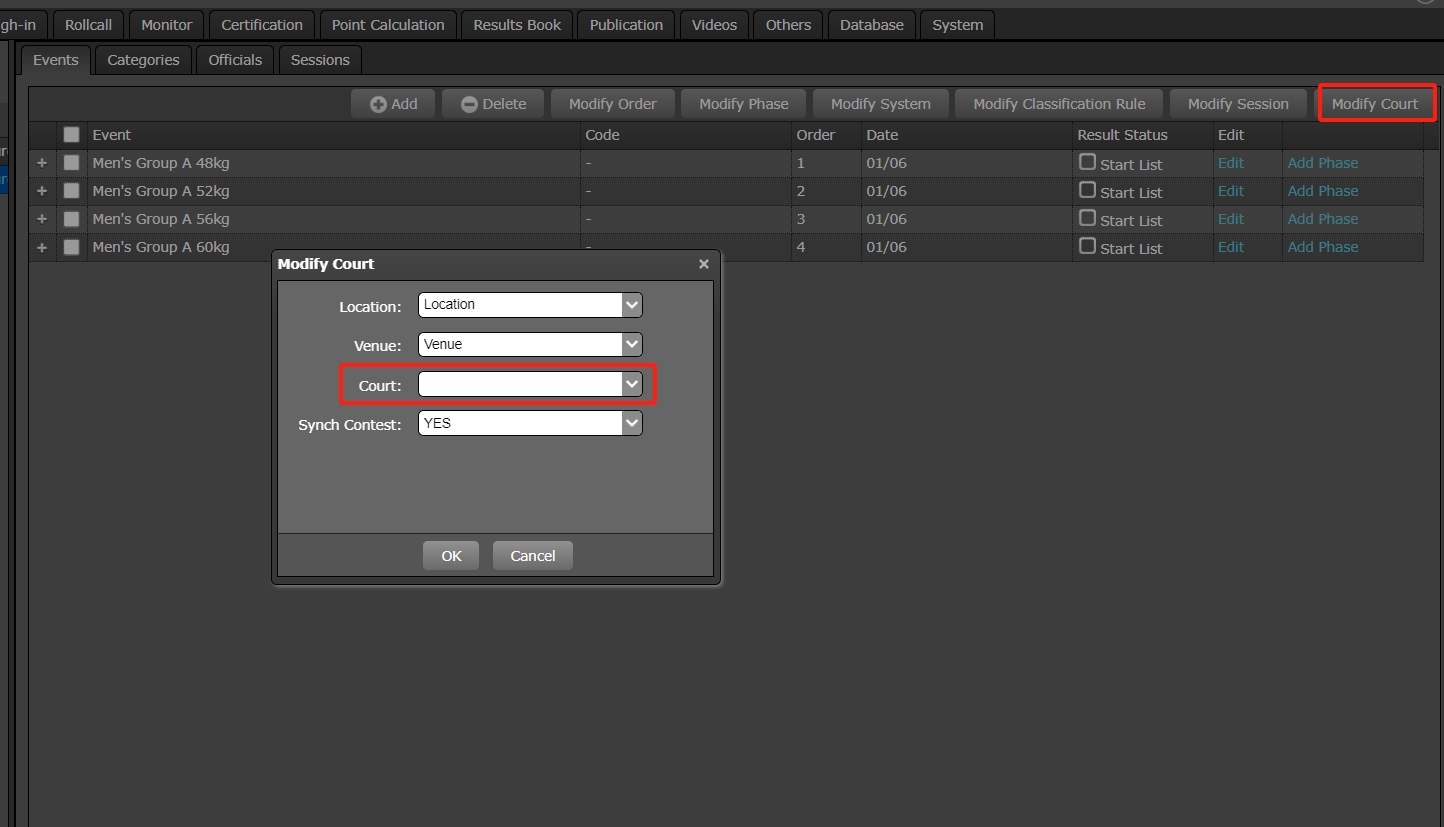This screenshot has width=1444, height=827.
Task: Switch to the Categories tab
Action: [143, 60]
